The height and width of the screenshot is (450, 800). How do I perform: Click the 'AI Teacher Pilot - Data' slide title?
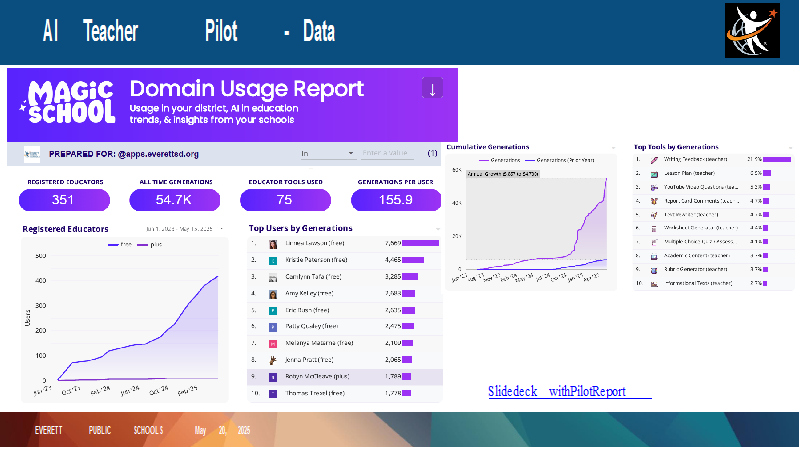(189, 31)
